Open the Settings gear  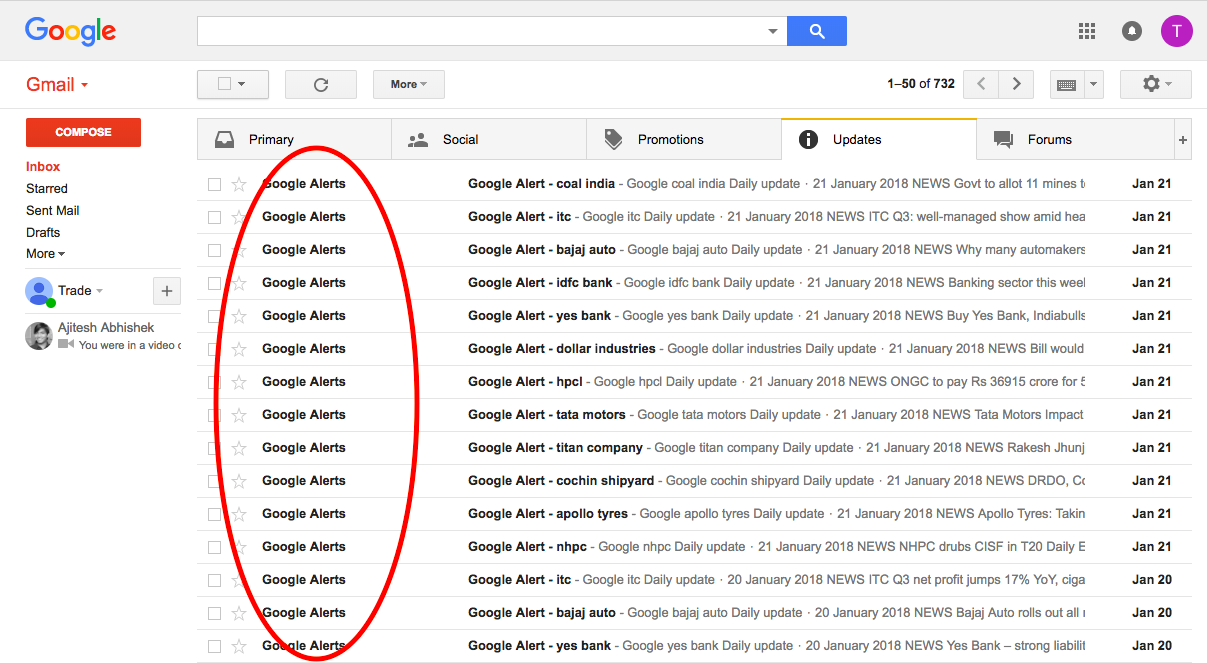(x=1149, y=84)
